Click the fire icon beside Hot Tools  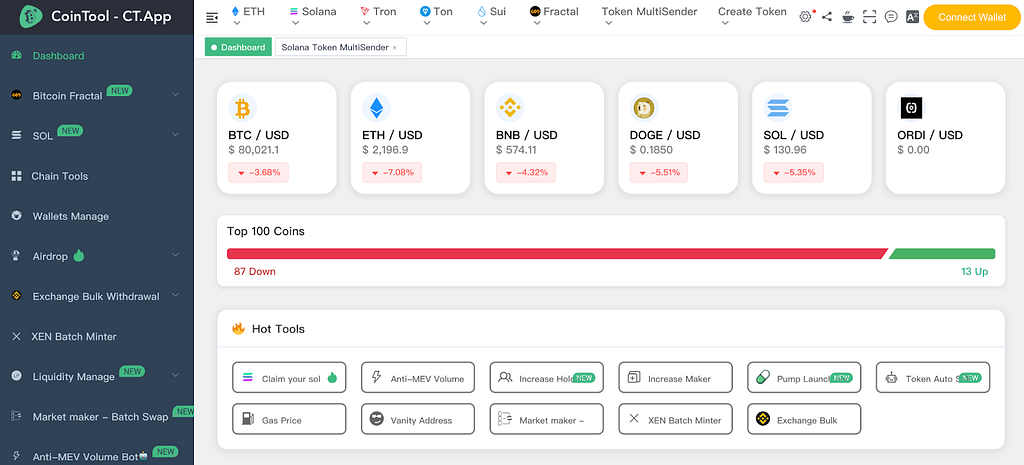coord(238,329)
